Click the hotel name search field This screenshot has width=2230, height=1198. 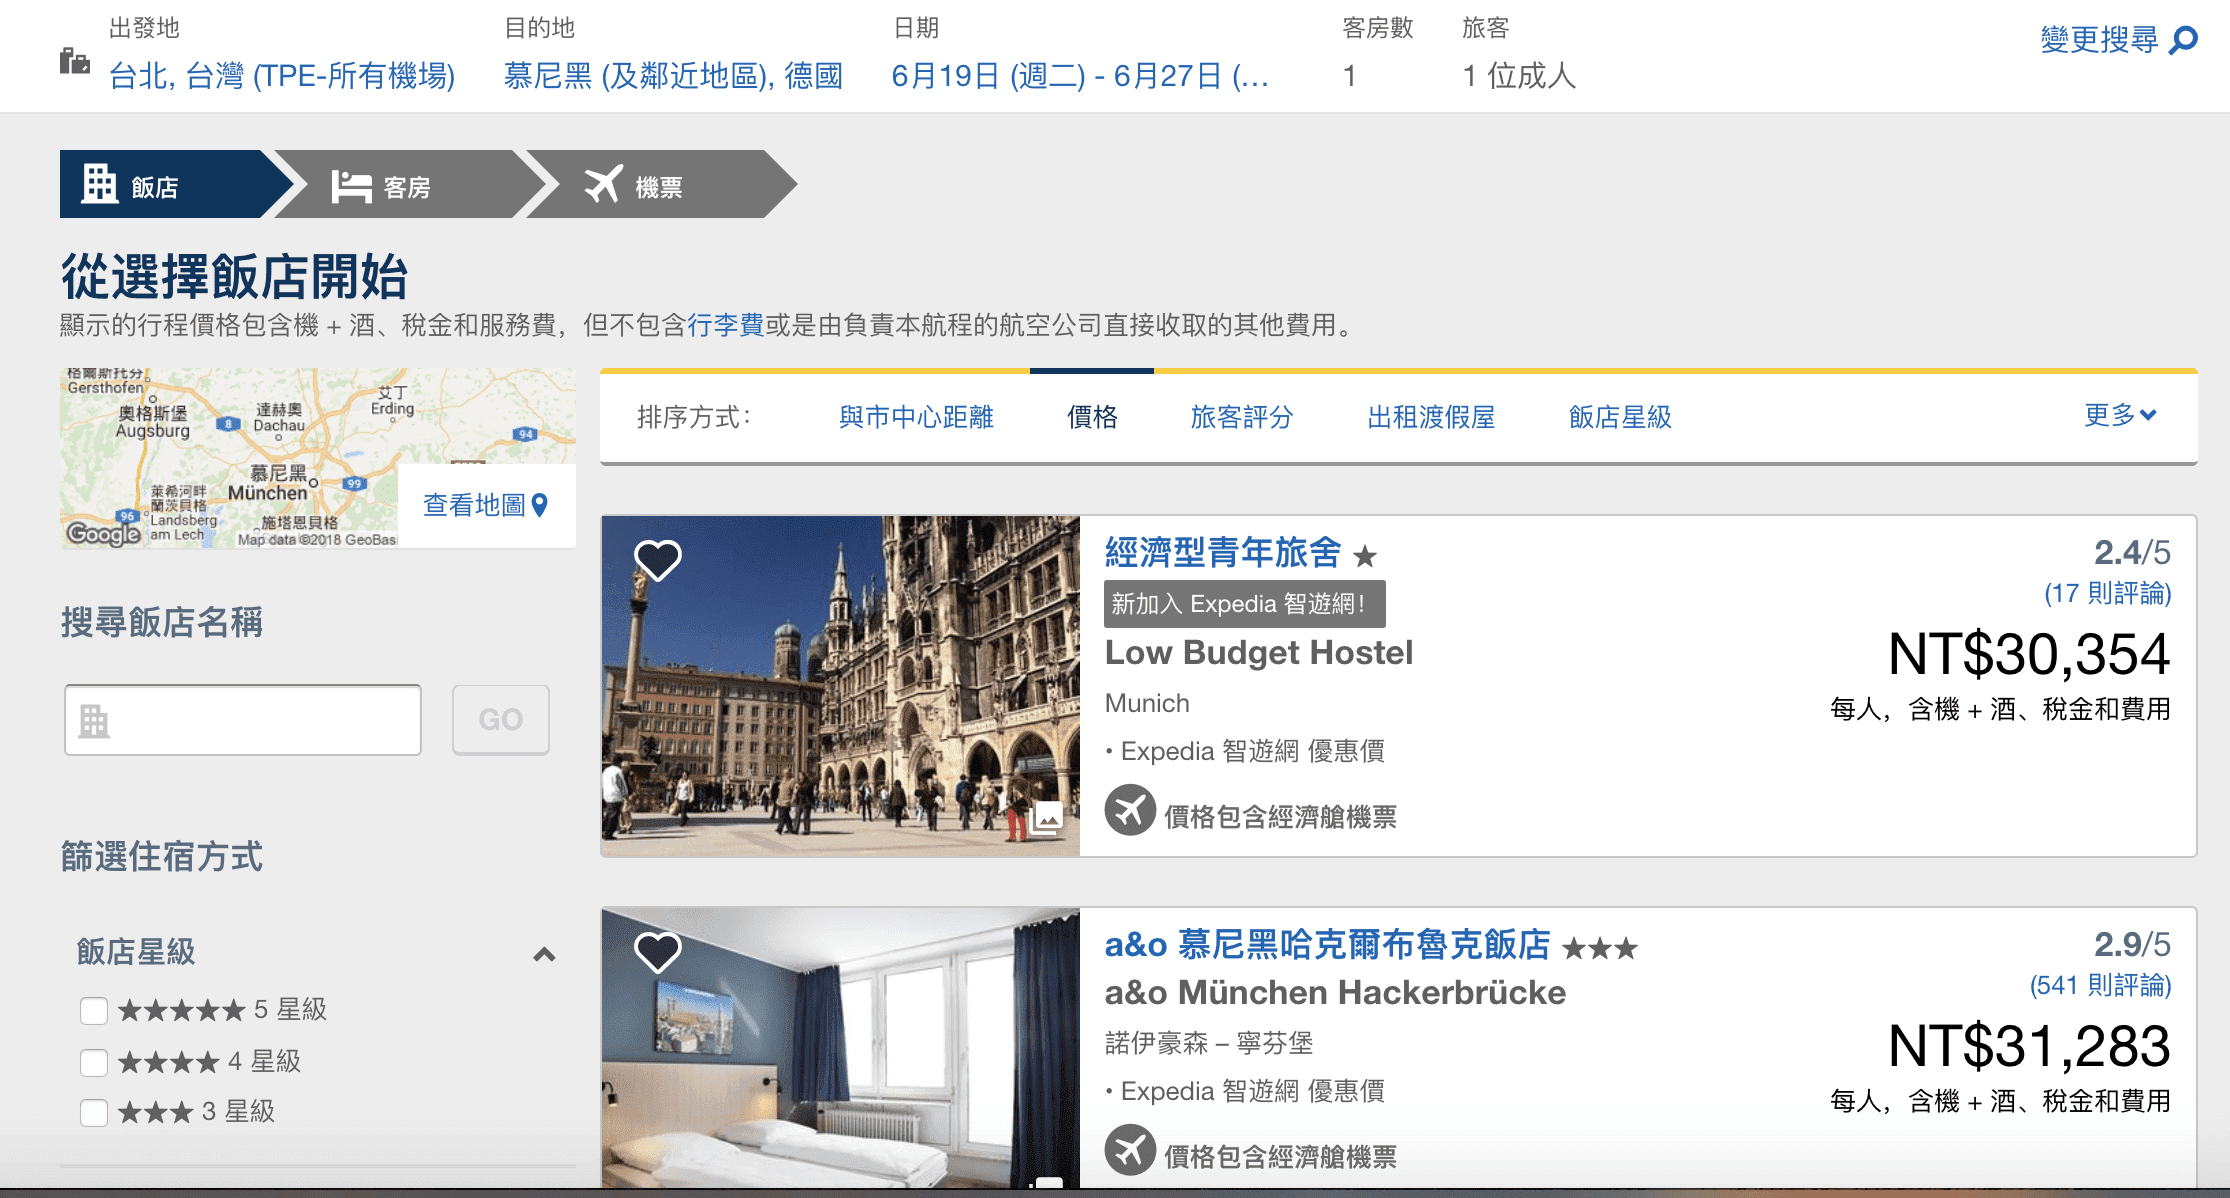click(x=243, y=720)
